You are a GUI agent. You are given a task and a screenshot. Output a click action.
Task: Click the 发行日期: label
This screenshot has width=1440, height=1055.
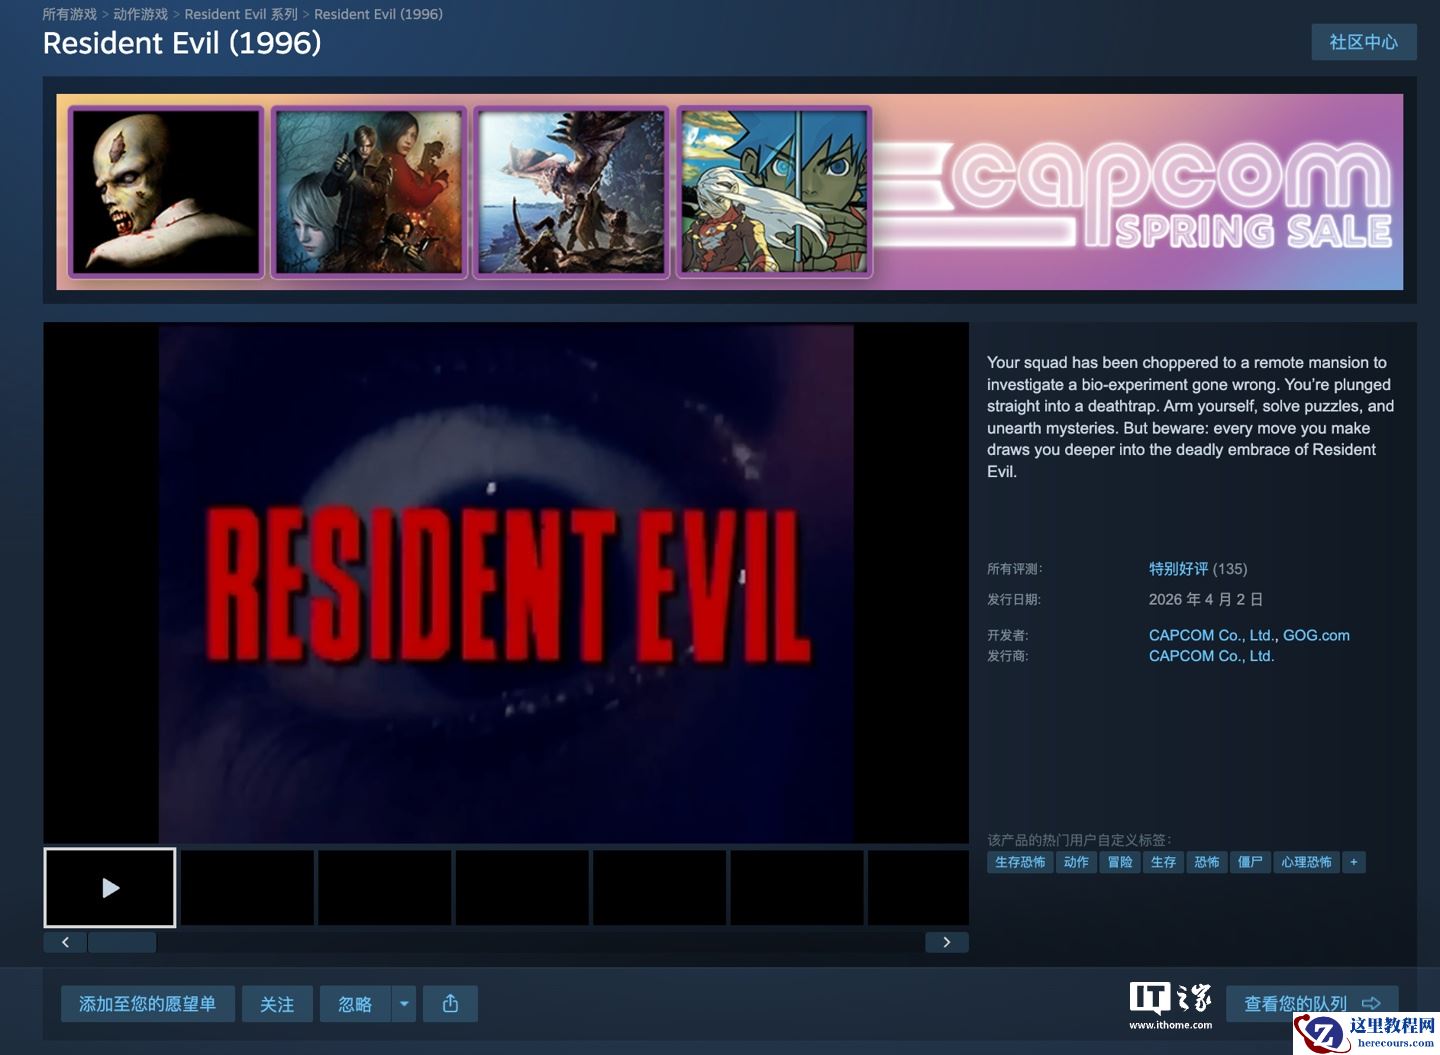click(x=1014, y=600)
